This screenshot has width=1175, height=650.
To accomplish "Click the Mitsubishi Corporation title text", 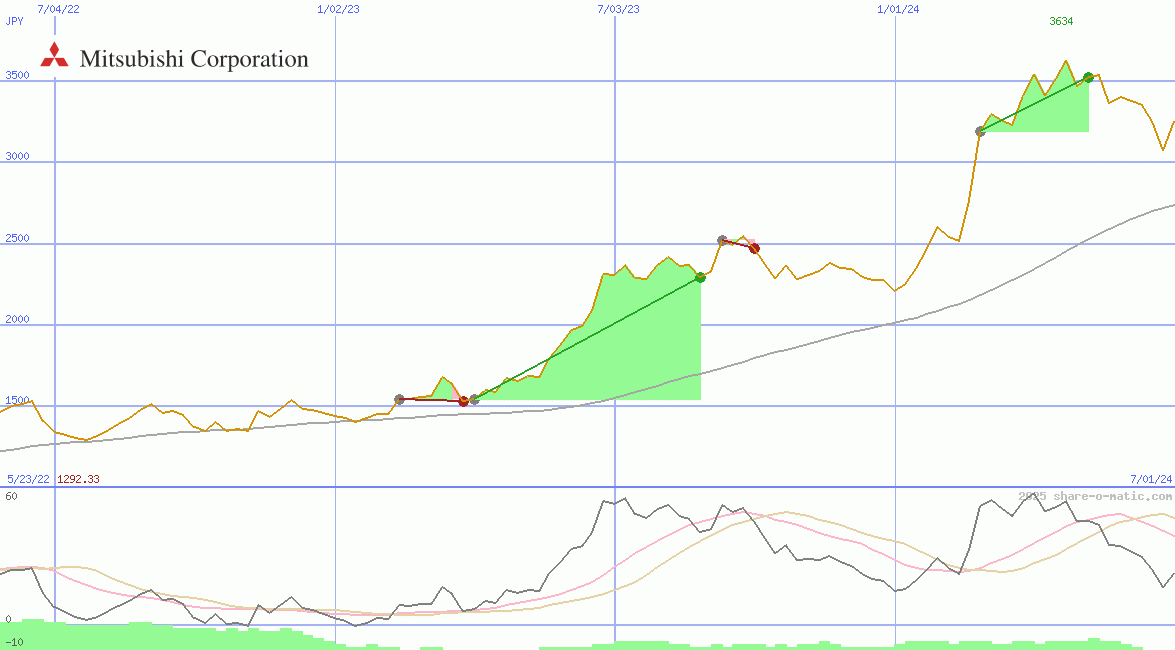I will (194, 59).
